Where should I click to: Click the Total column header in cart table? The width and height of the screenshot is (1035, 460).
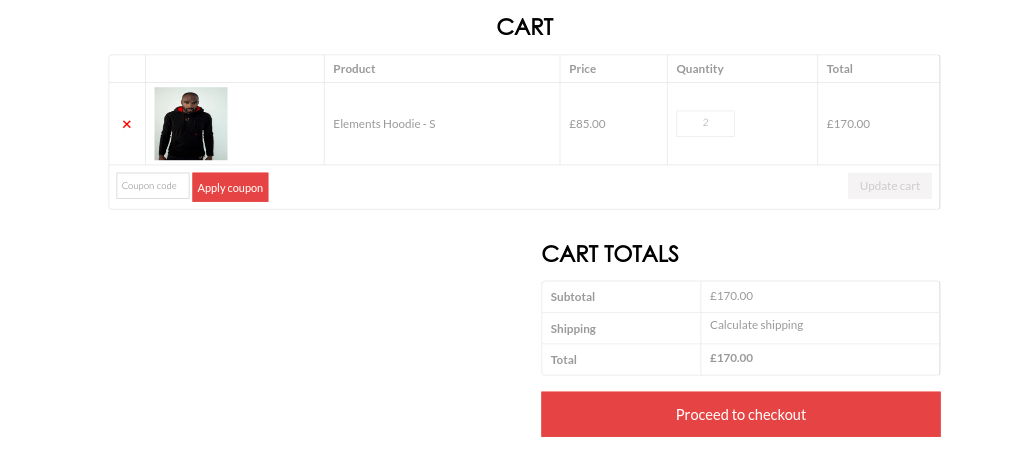pyautogui.click(x=840, y=69)
